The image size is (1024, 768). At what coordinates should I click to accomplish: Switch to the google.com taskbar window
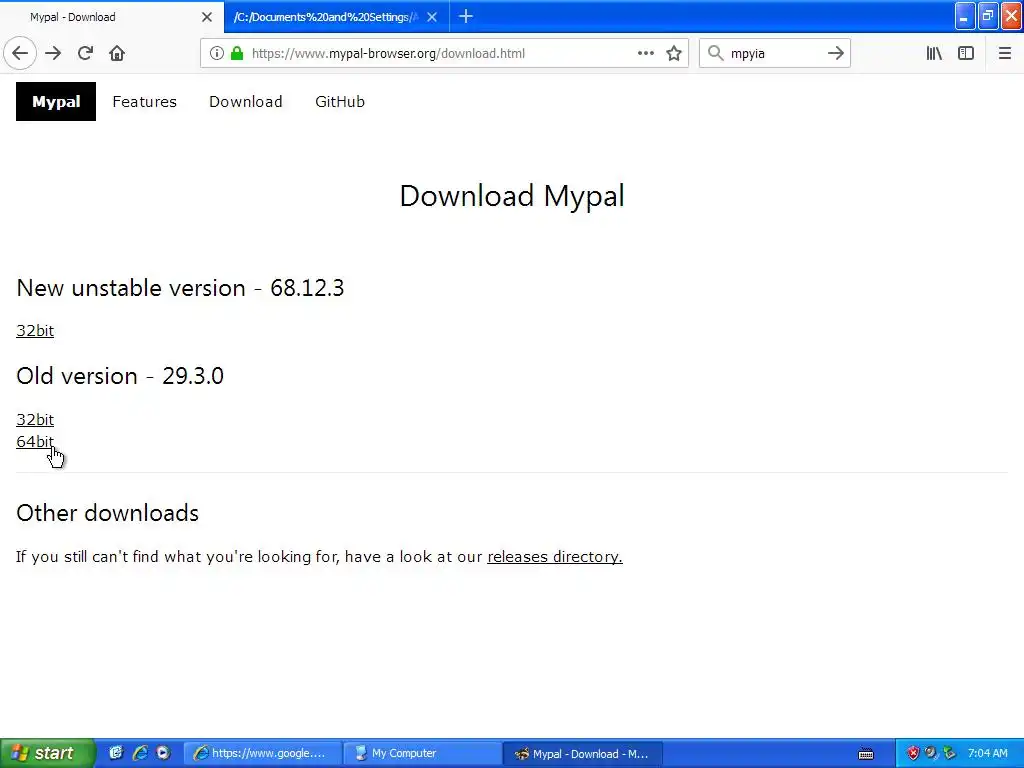[264, 754]
